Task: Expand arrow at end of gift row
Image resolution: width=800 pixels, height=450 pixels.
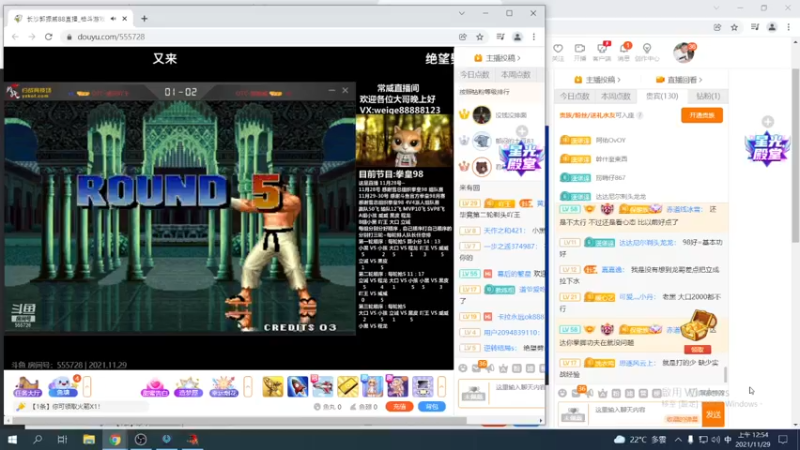Action: click(441, 387)
